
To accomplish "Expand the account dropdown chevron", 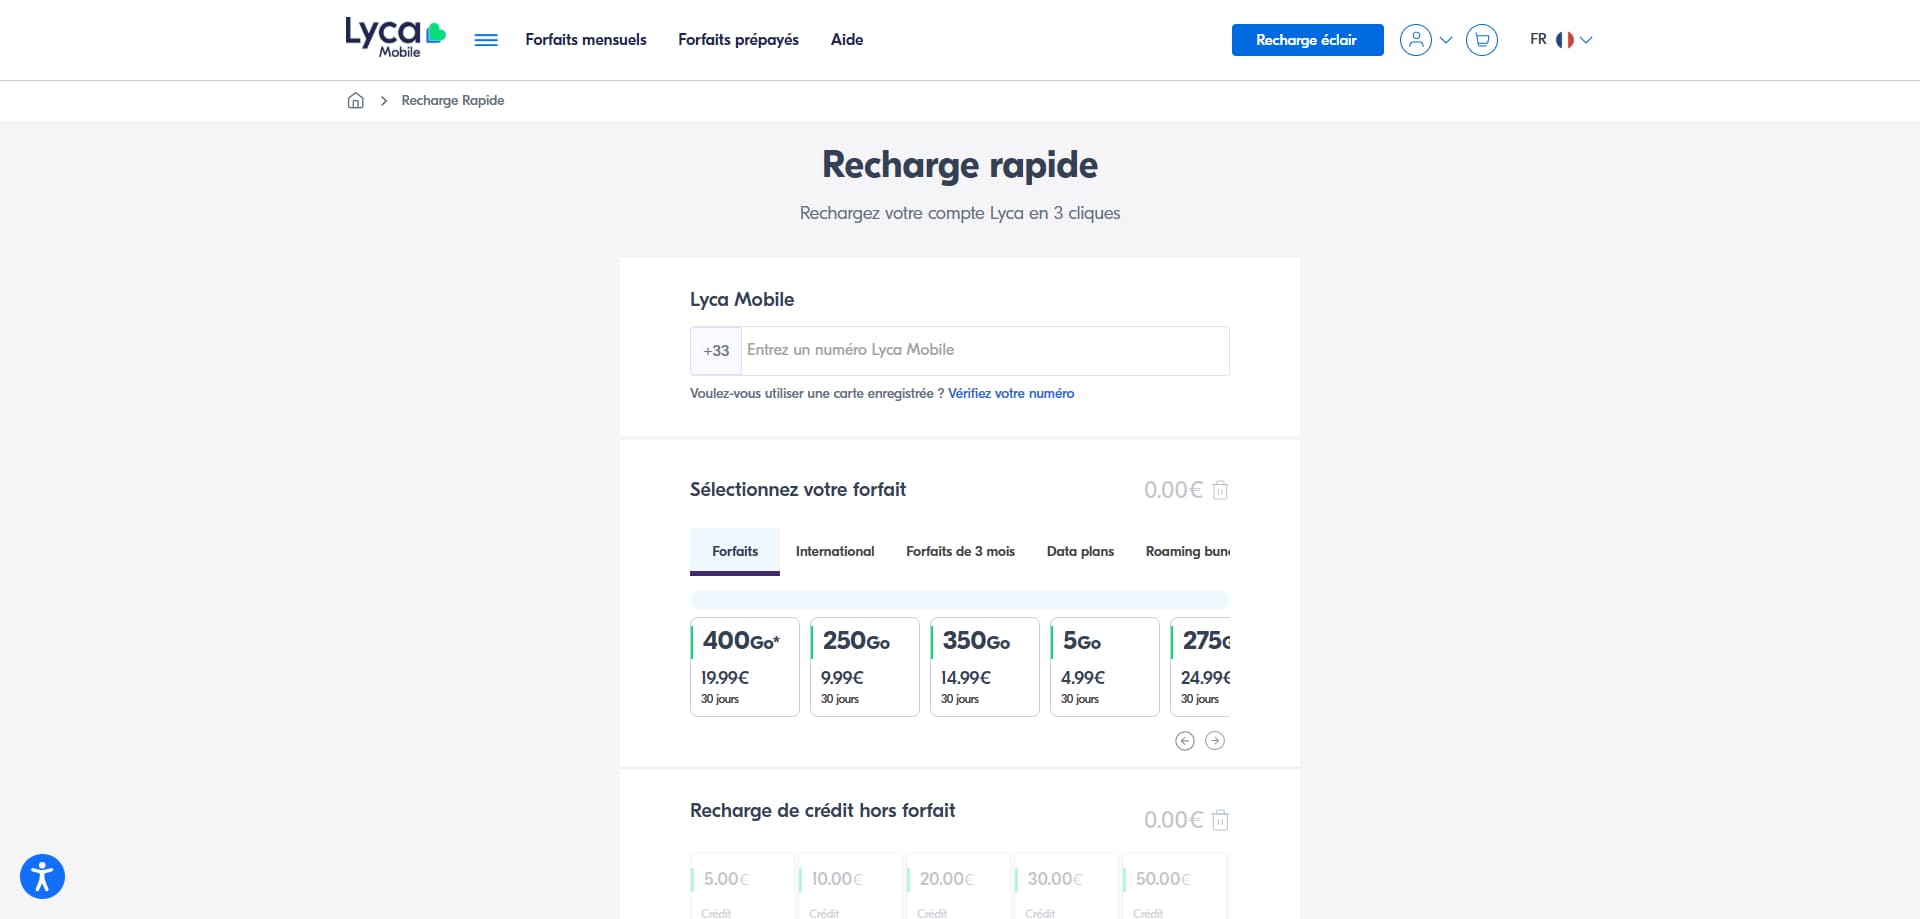I will [1446, 40].
